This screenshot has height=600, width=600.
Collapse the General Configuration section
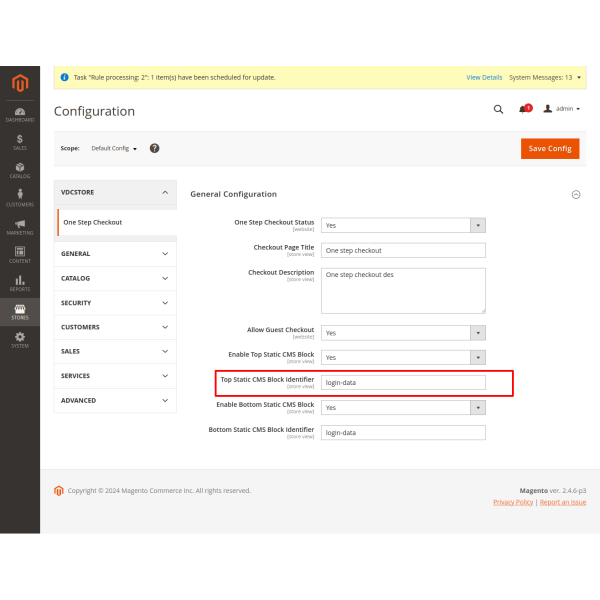[x=575, y=194]
